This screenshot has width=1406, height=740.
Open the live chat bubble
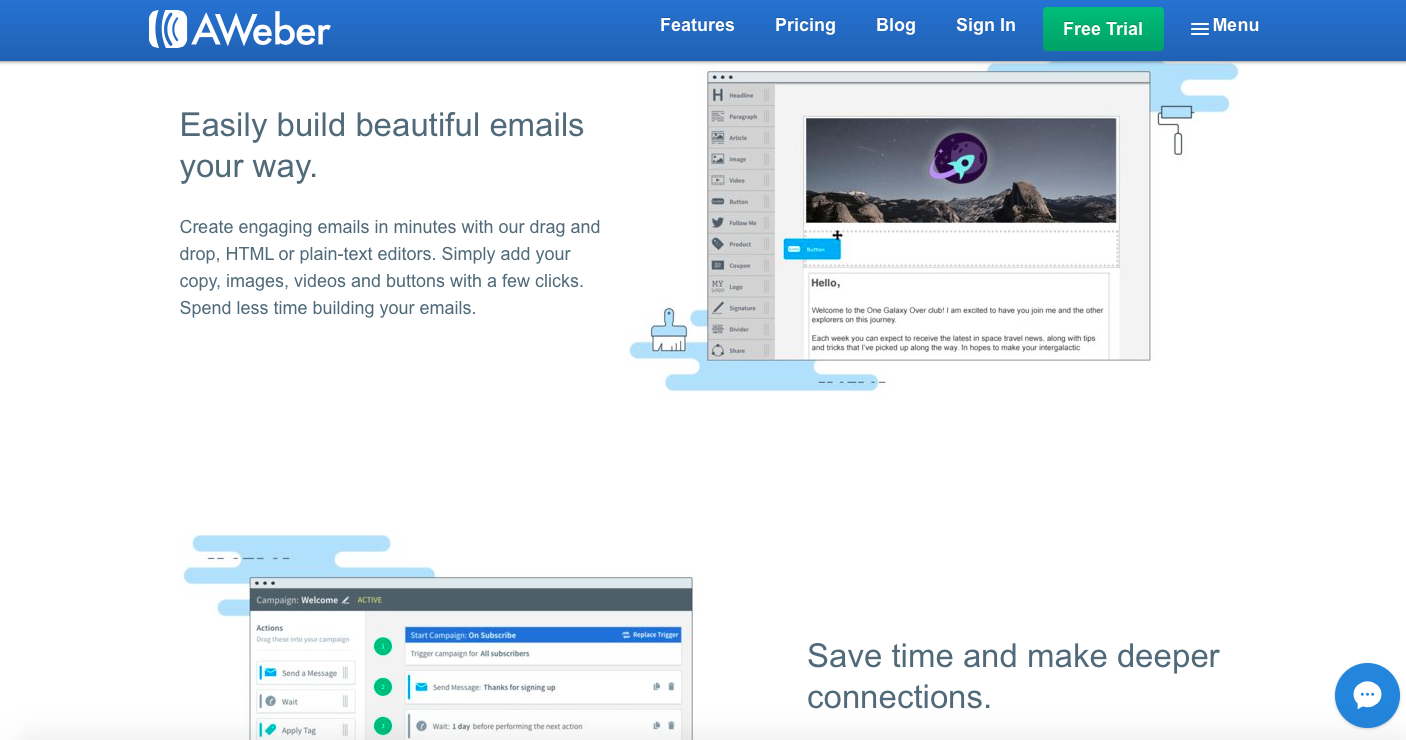(1367, 695)
